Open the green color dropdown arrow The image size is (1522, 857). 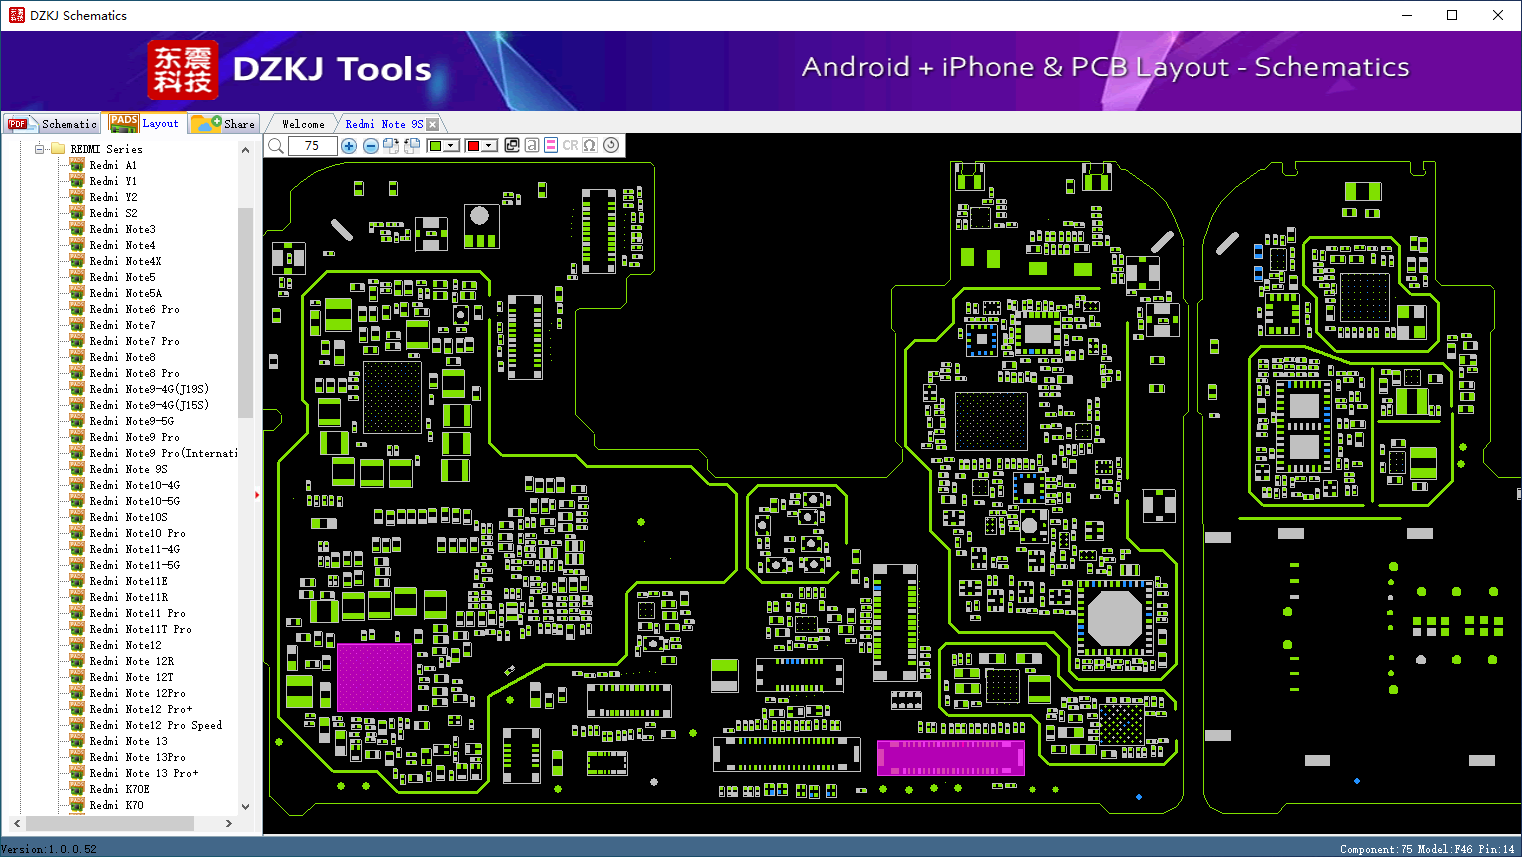click(x=452, y=146)
